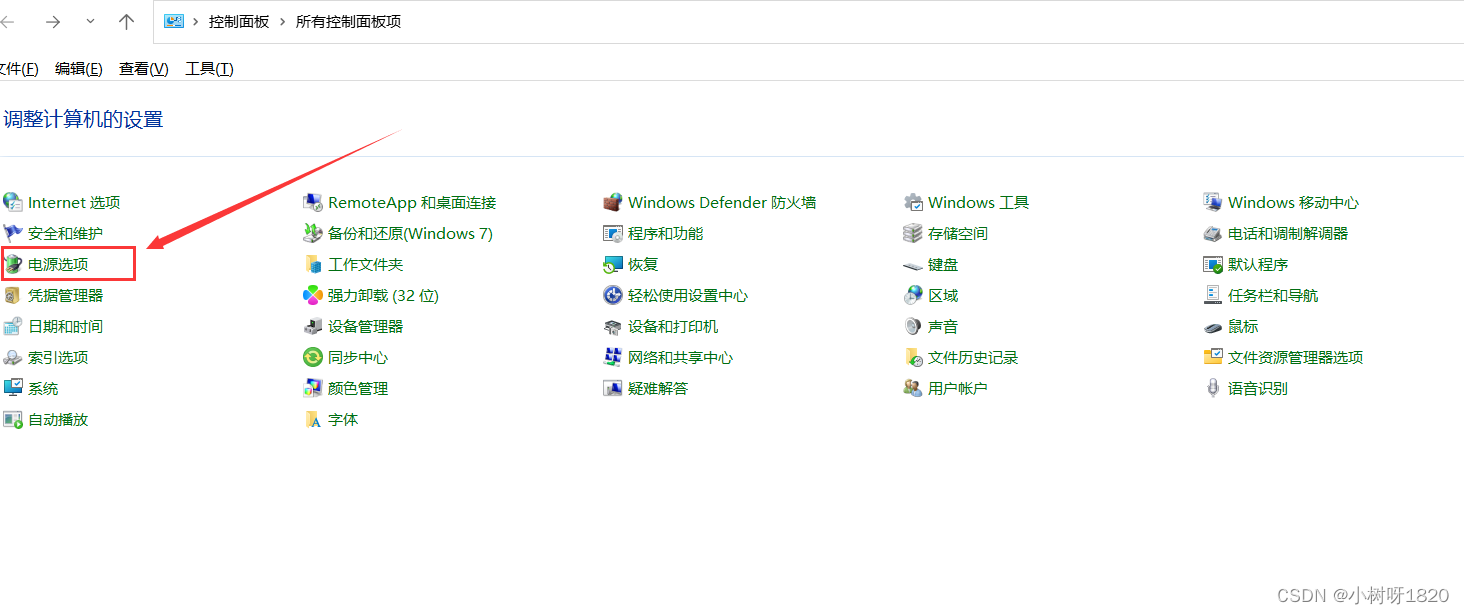1464x614 pixels.
Task: Open the 设备管理器 icon
Action: (x=313, y=326)
